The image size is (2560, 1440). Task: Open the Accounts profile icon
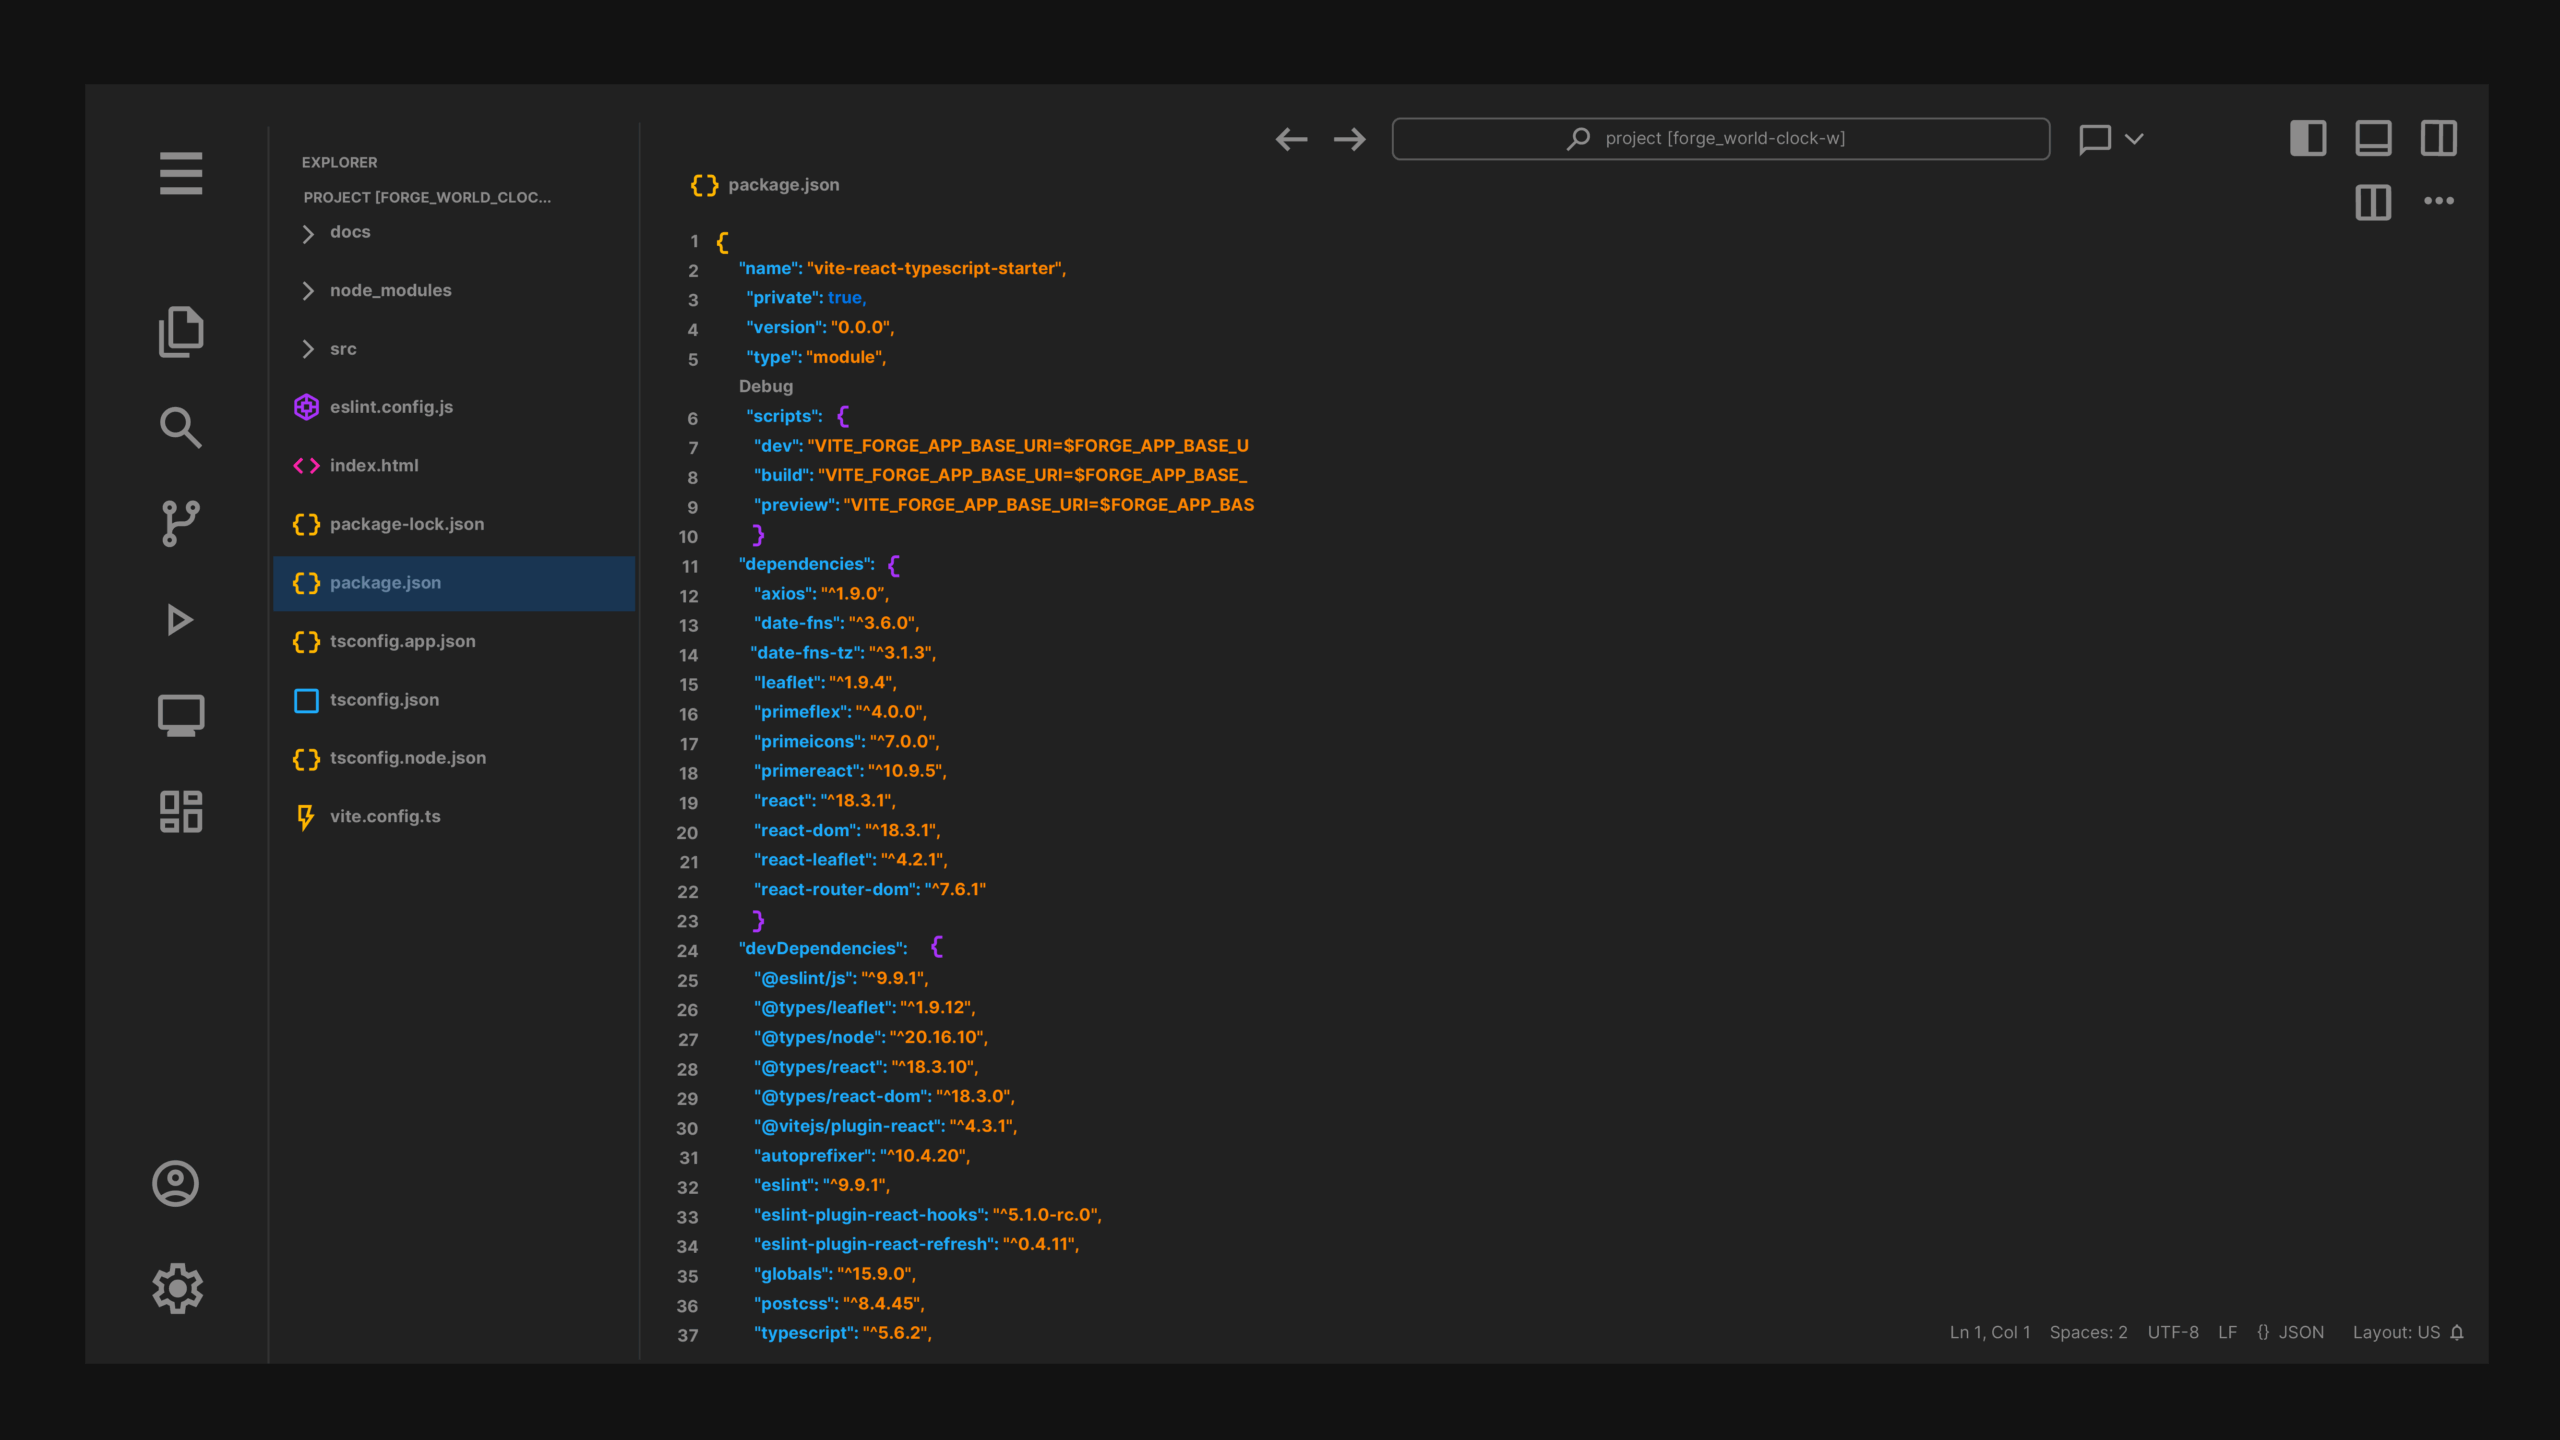point(176,1184)
